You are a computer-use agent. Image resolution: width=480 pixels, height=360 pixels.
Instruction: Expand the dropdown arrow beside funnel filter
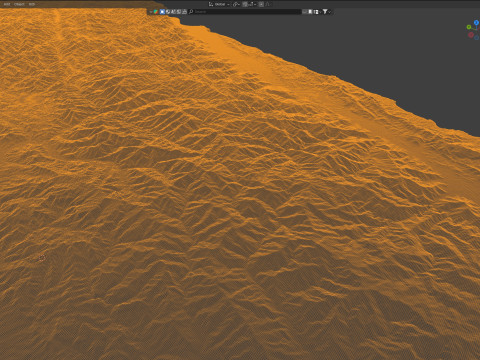[330, 12]
